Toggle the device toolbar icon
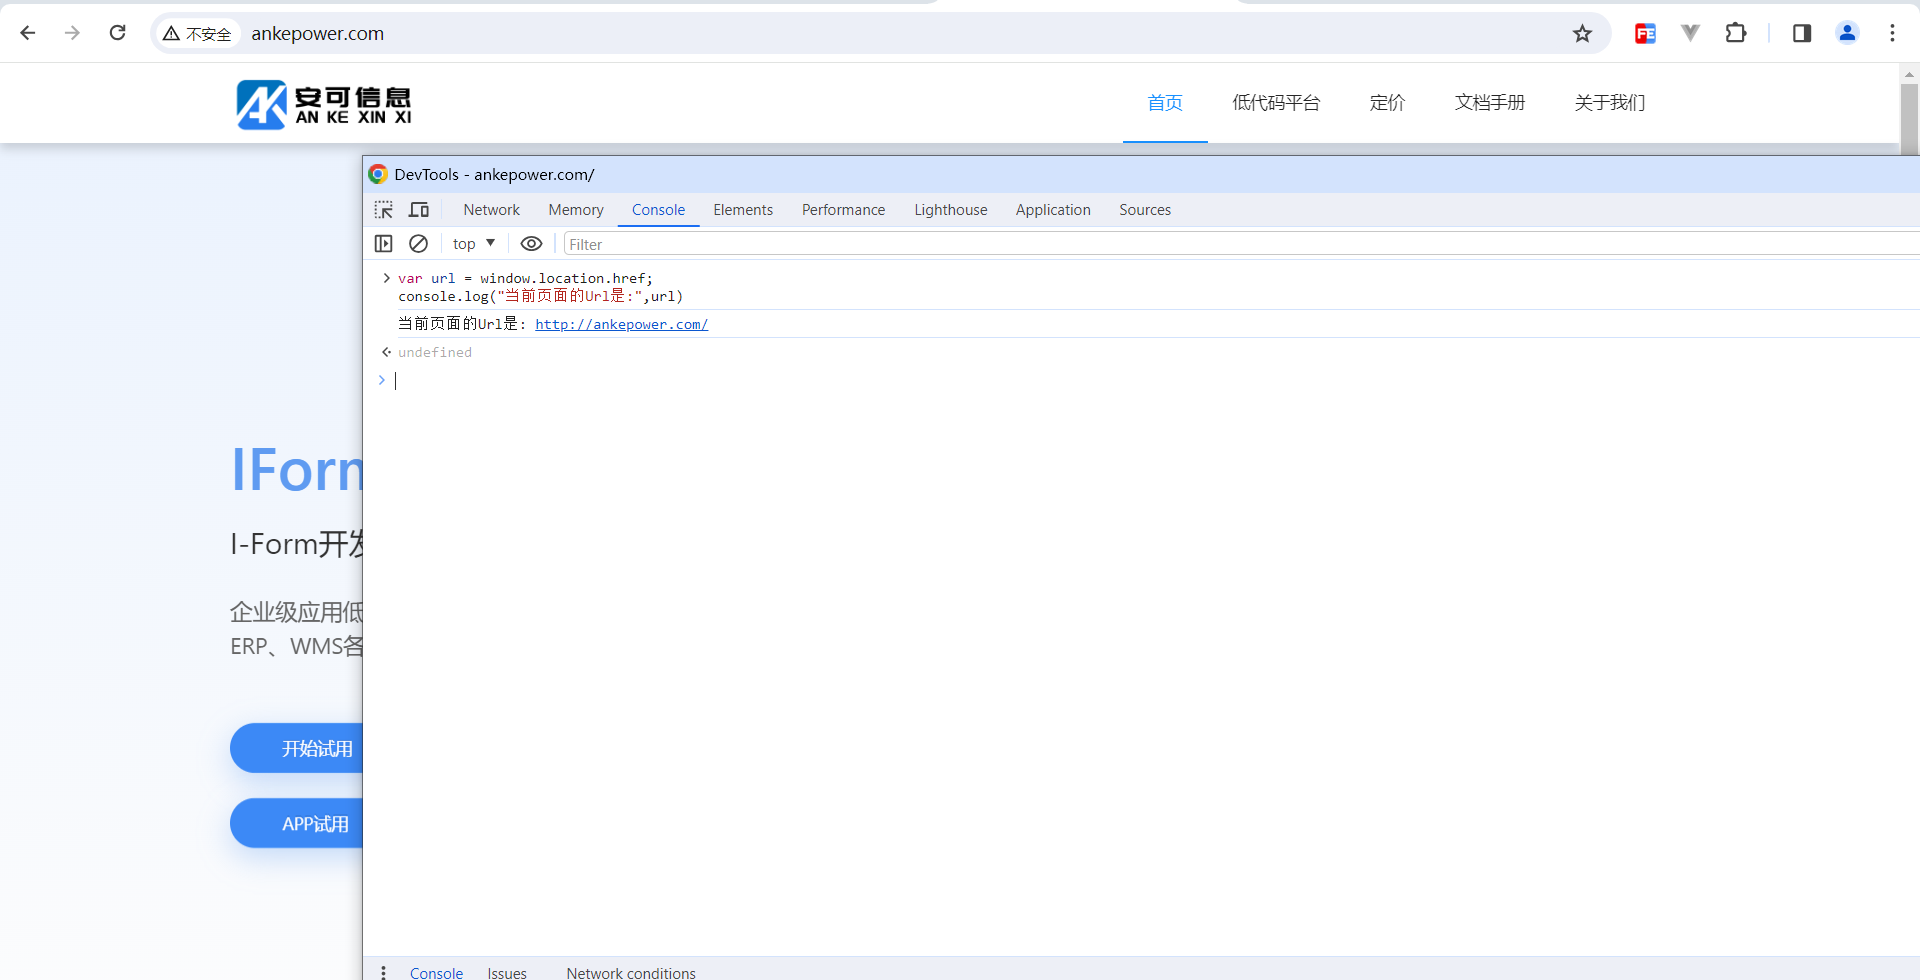 point(419,210)
